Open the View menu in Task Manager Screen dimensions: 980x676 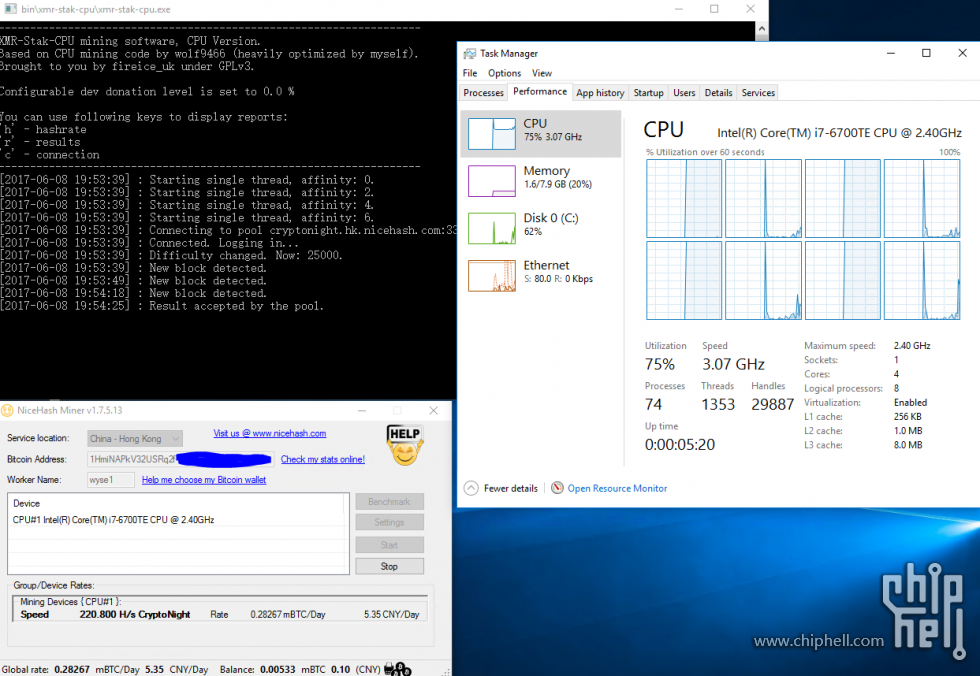[x=542, y=73]
